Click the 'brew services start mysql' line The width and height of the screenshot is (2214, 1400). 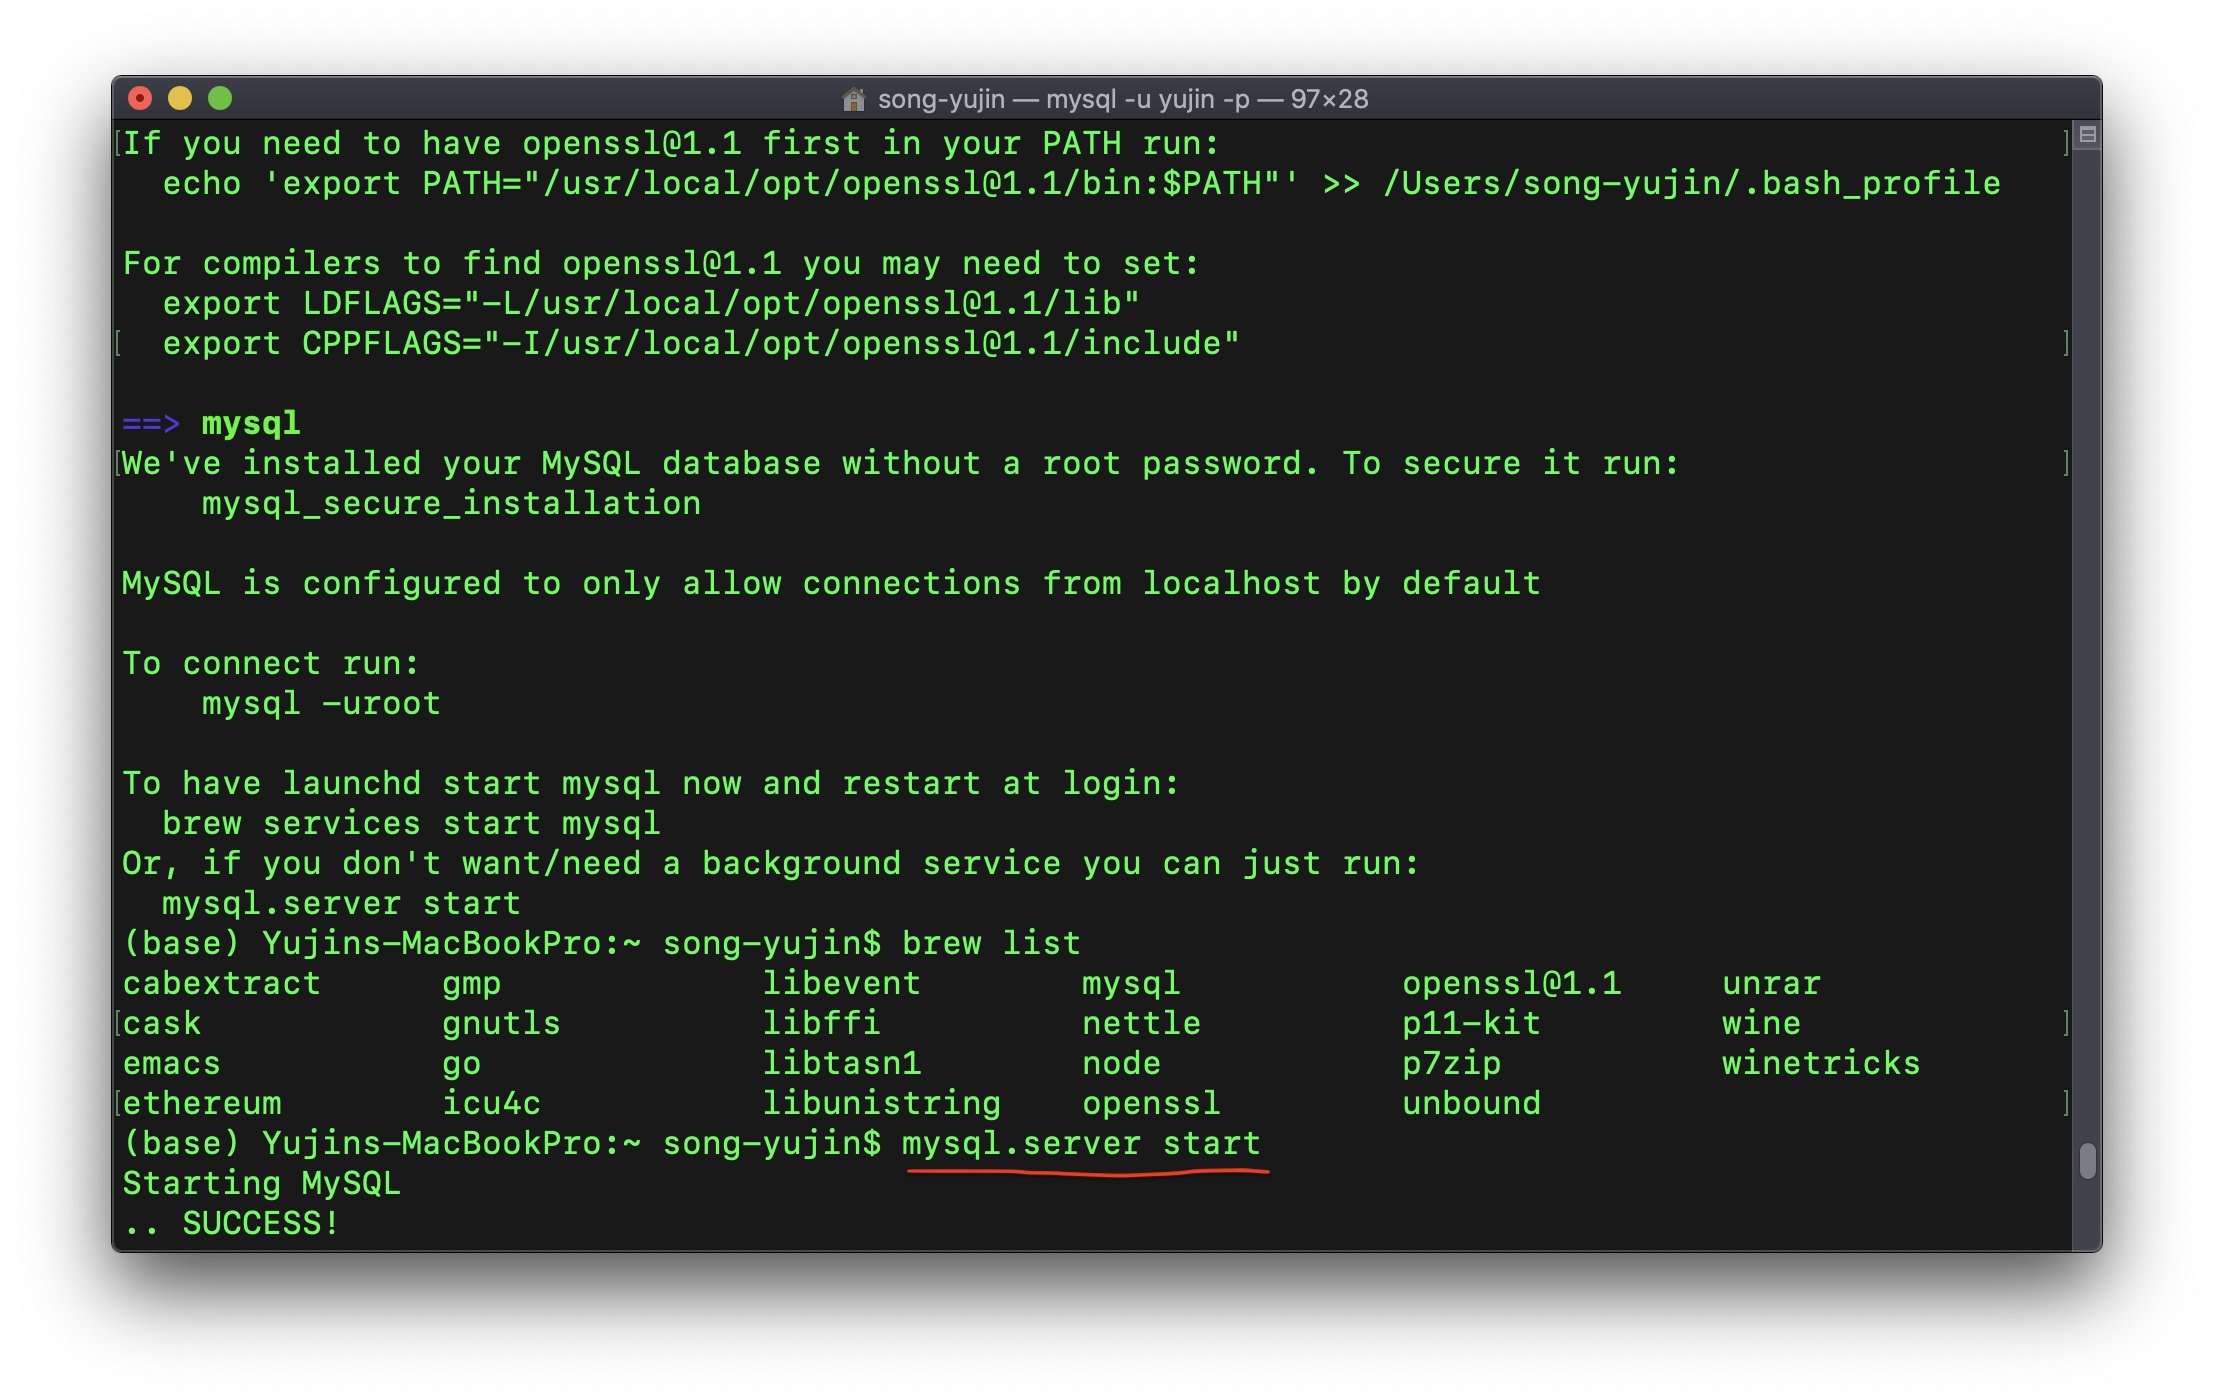click(x=411, y=824)
